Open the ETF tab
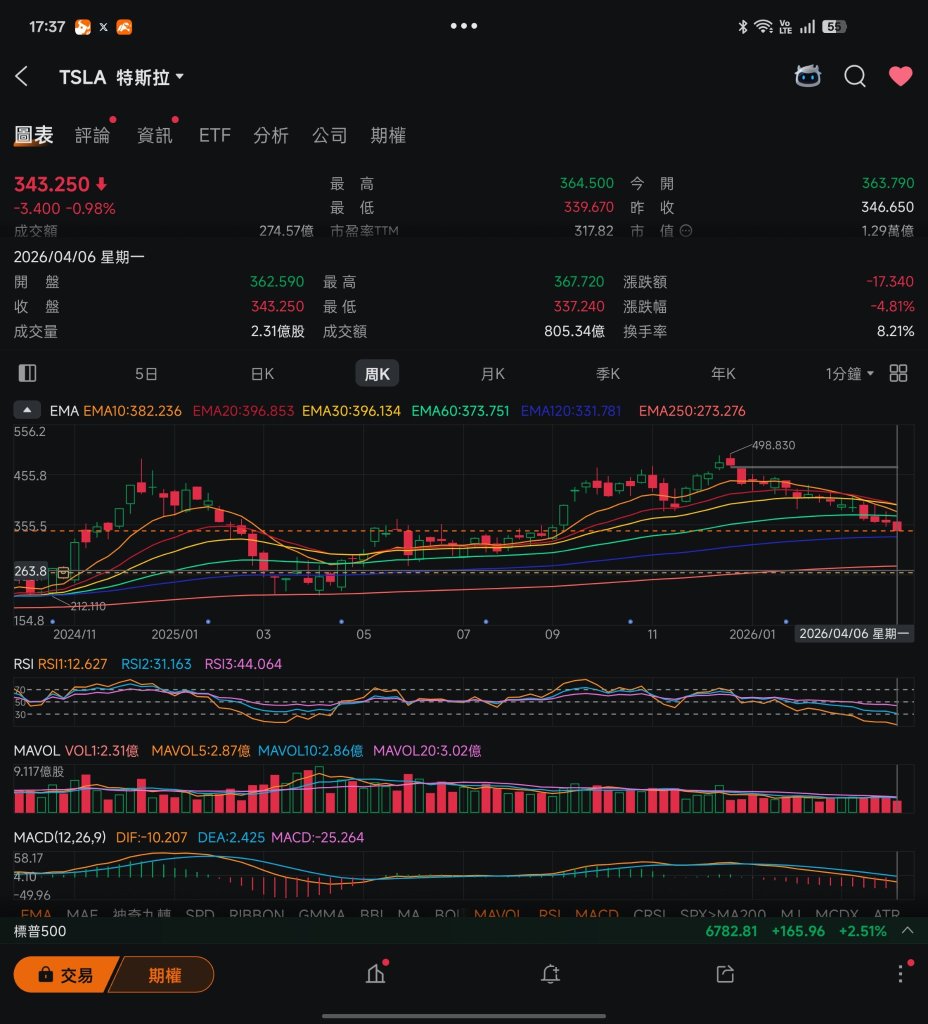Viewport: 928px width, 1024px height. [215, 135]
